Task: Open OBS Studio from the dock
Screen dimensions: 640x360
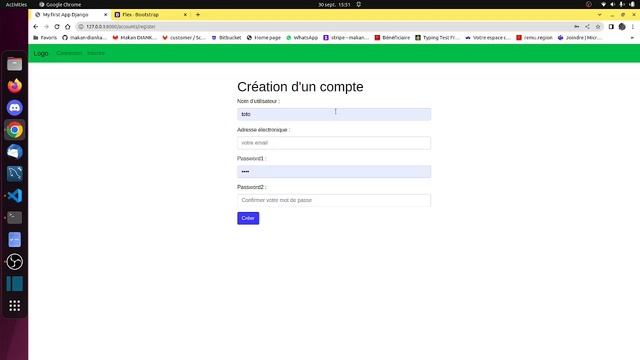Action: [x=14, y=262]
